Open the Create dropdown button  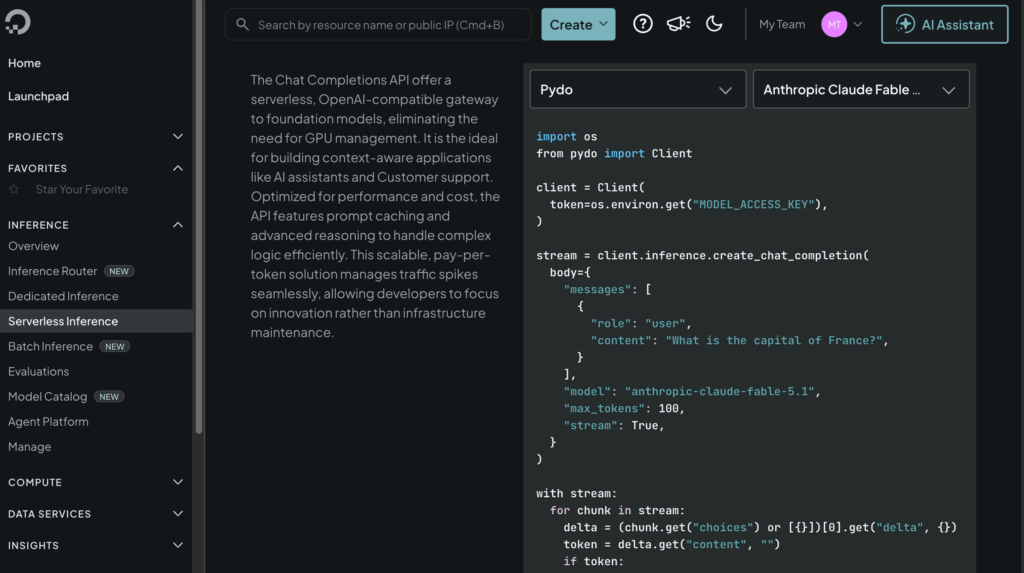pos(578,24)
